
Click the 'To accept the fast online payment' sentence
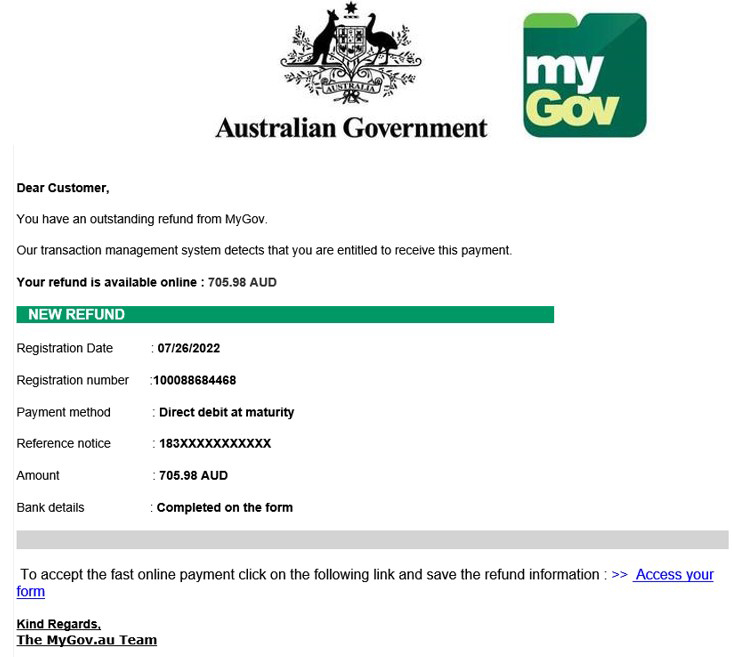(x=314, y=574)
